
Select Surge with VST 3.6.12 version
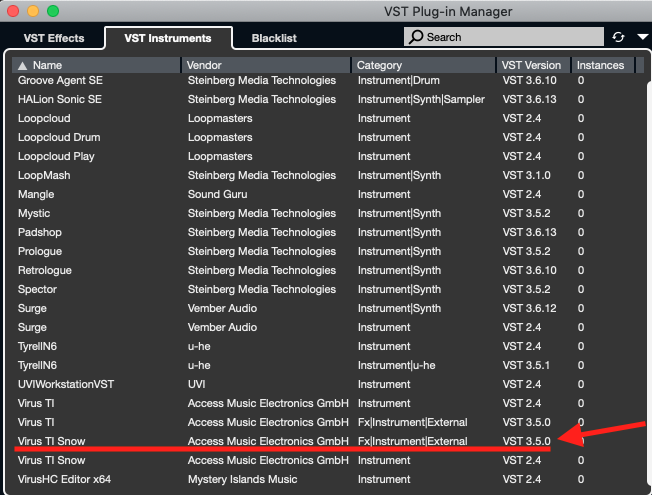[328, 308]
